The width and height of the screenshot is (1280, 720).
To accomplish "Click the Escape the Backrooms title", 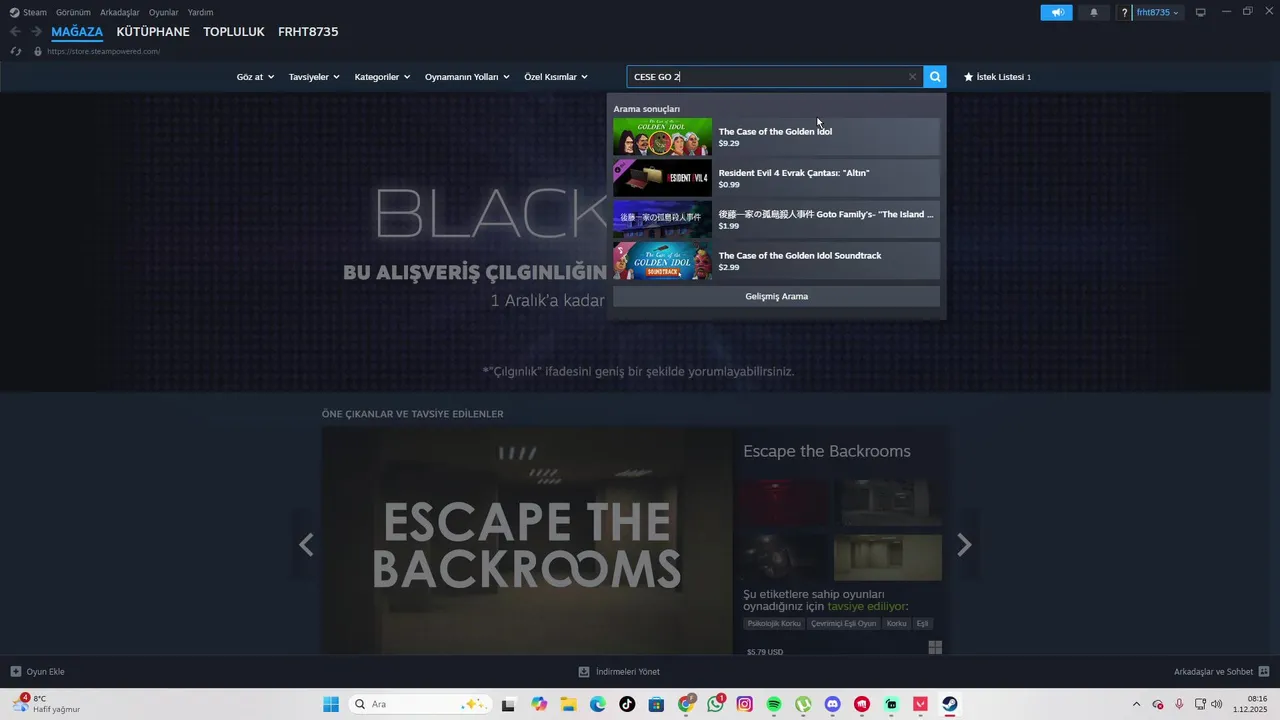I will [x=826, y=451].
